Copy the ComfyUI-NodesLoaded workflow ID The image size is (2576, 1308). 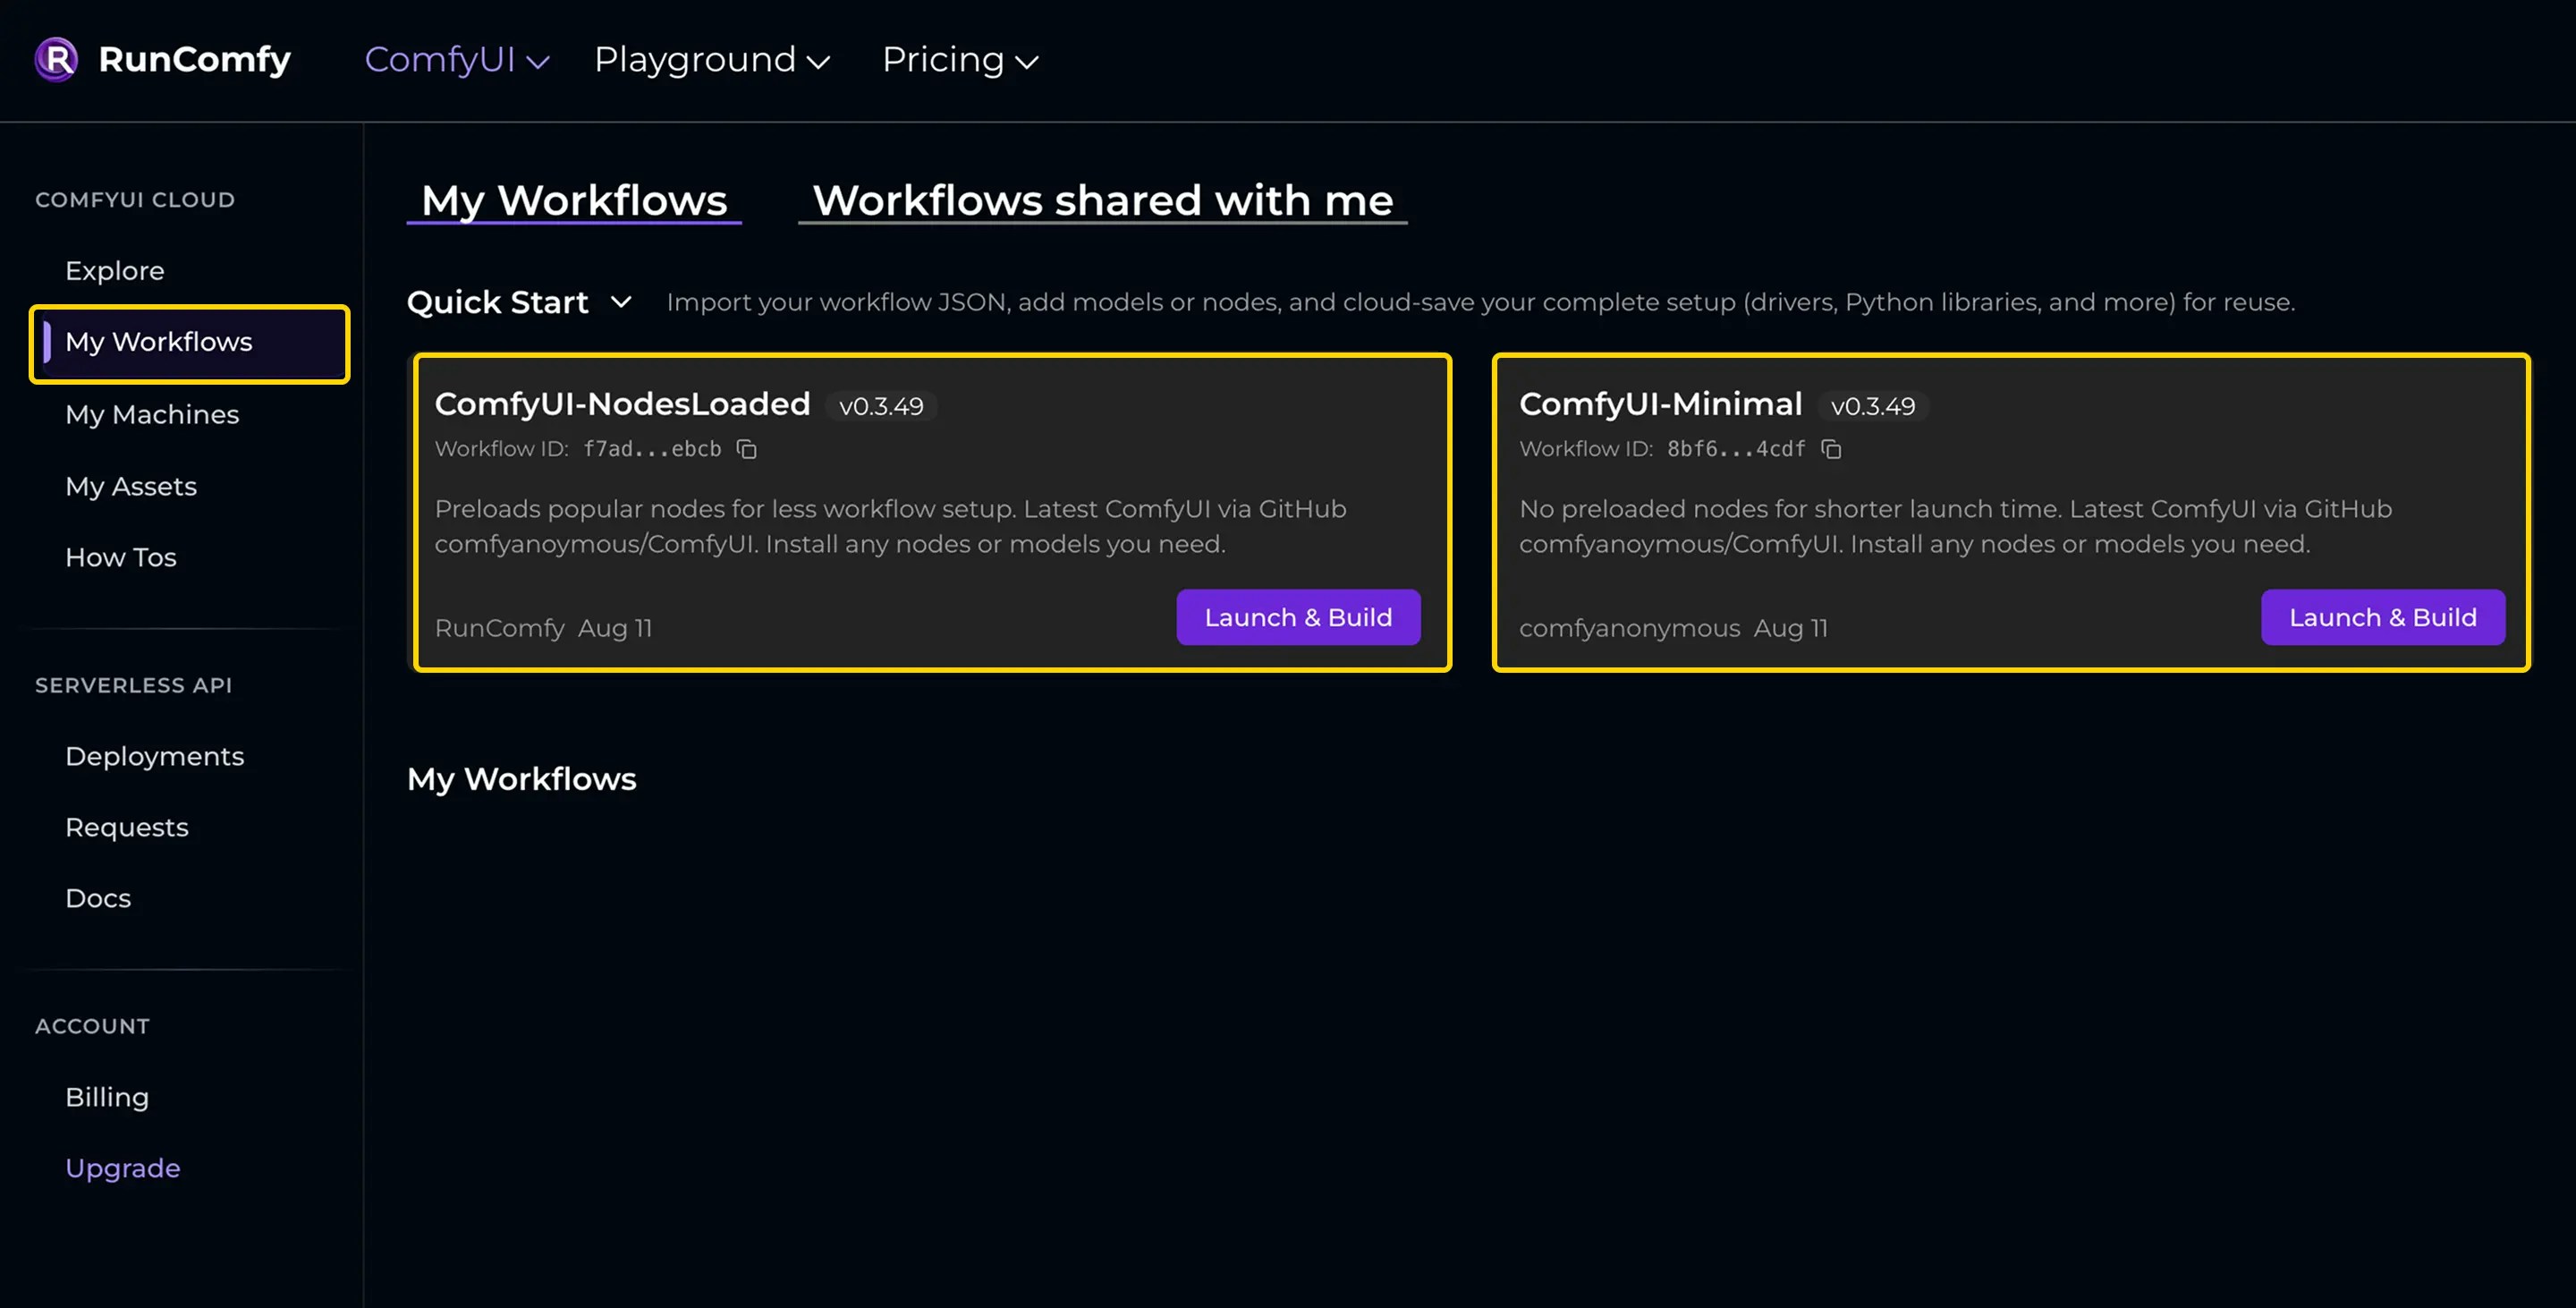[747, 449]
